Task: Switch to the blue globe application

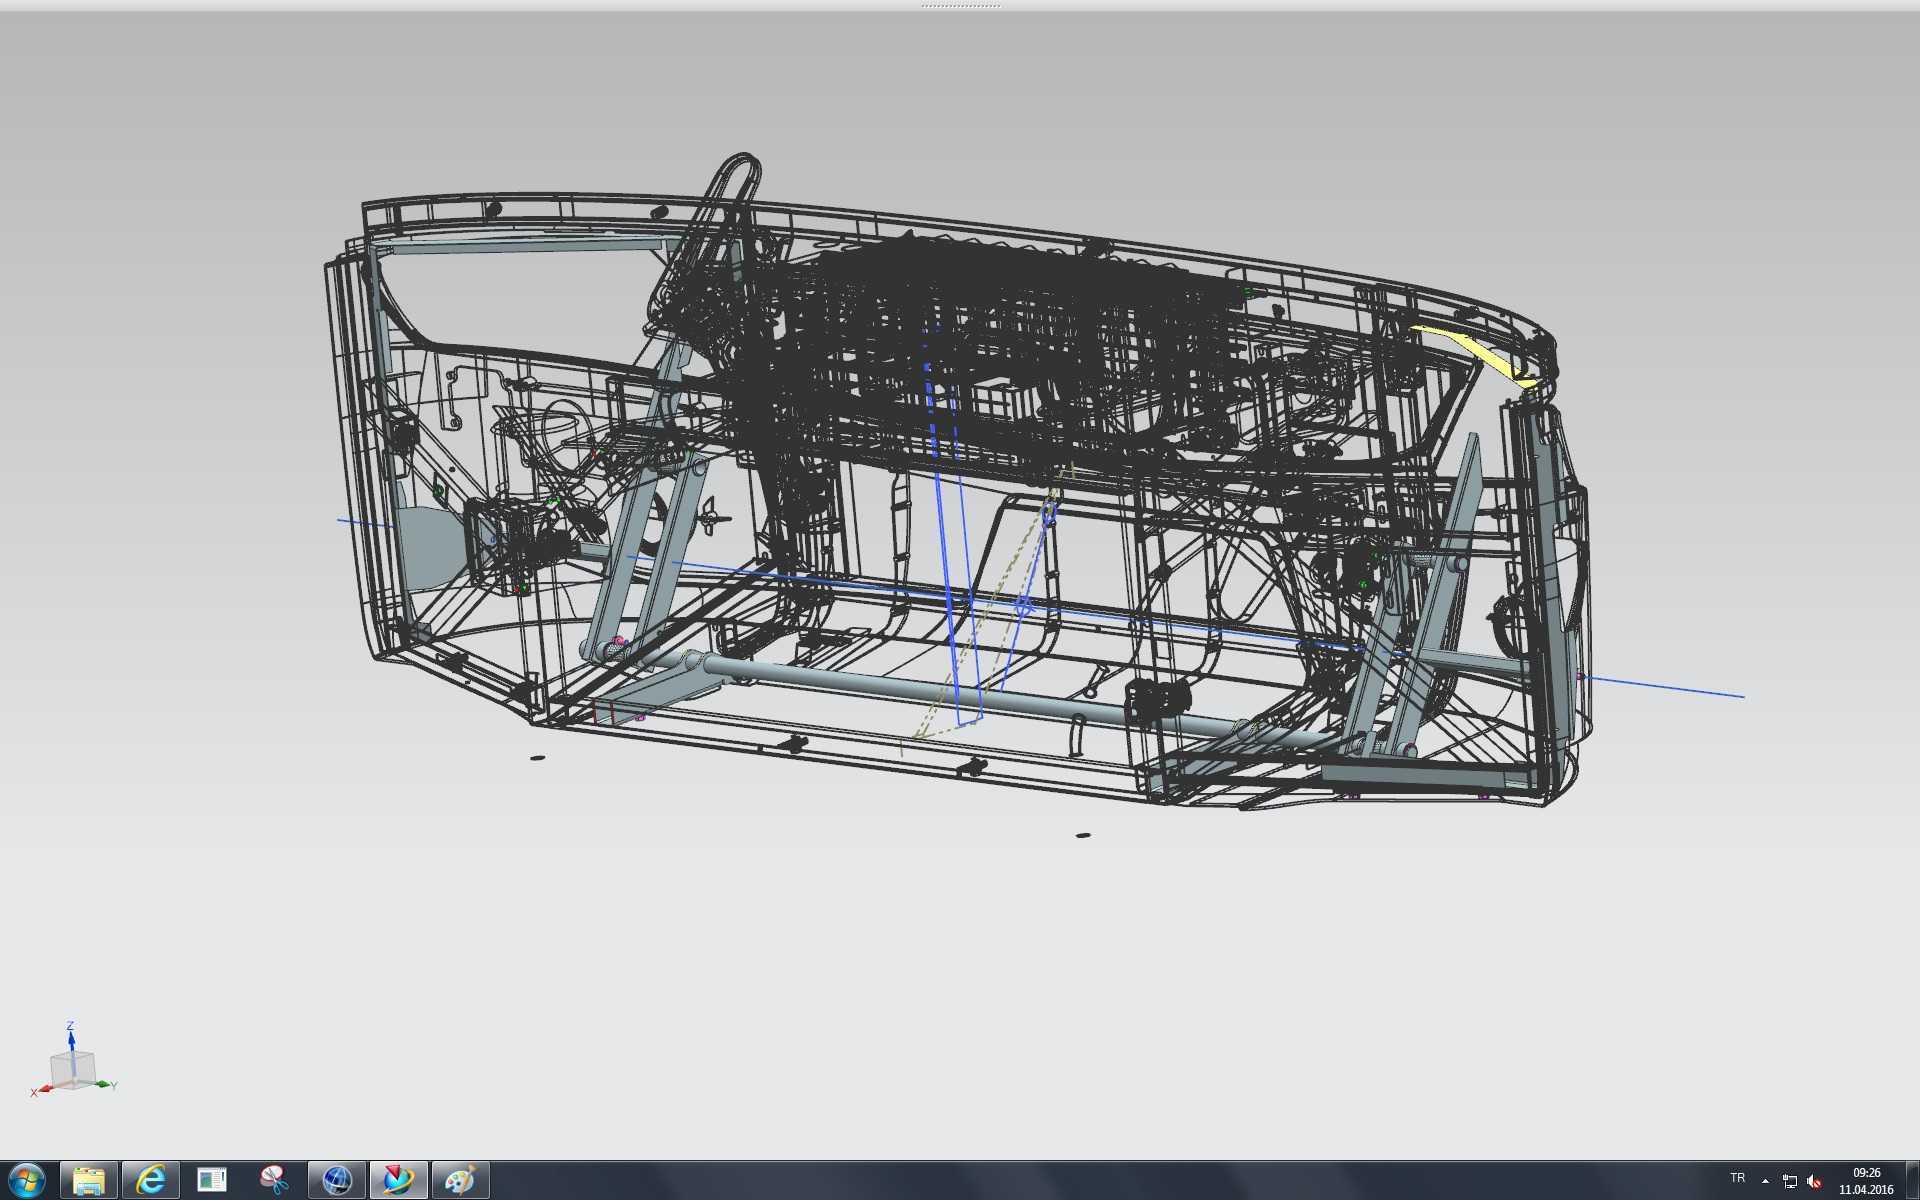Action: pos(337,1181)
